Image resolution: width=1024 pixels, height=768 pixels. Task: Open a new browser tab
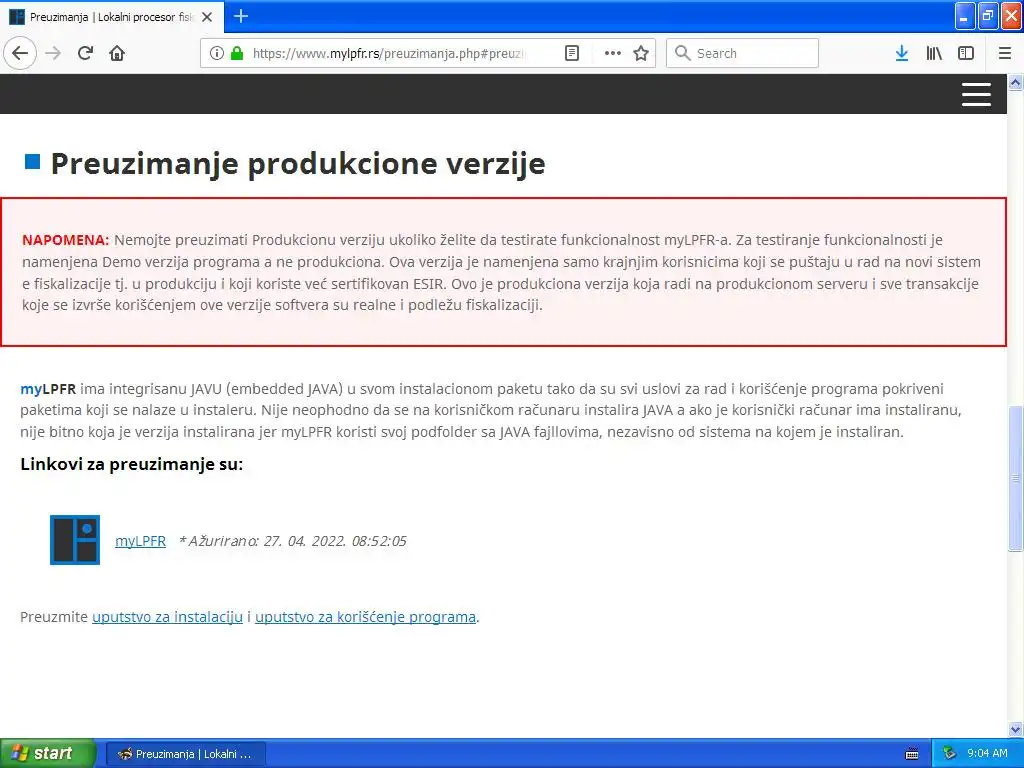coord(241,16)
